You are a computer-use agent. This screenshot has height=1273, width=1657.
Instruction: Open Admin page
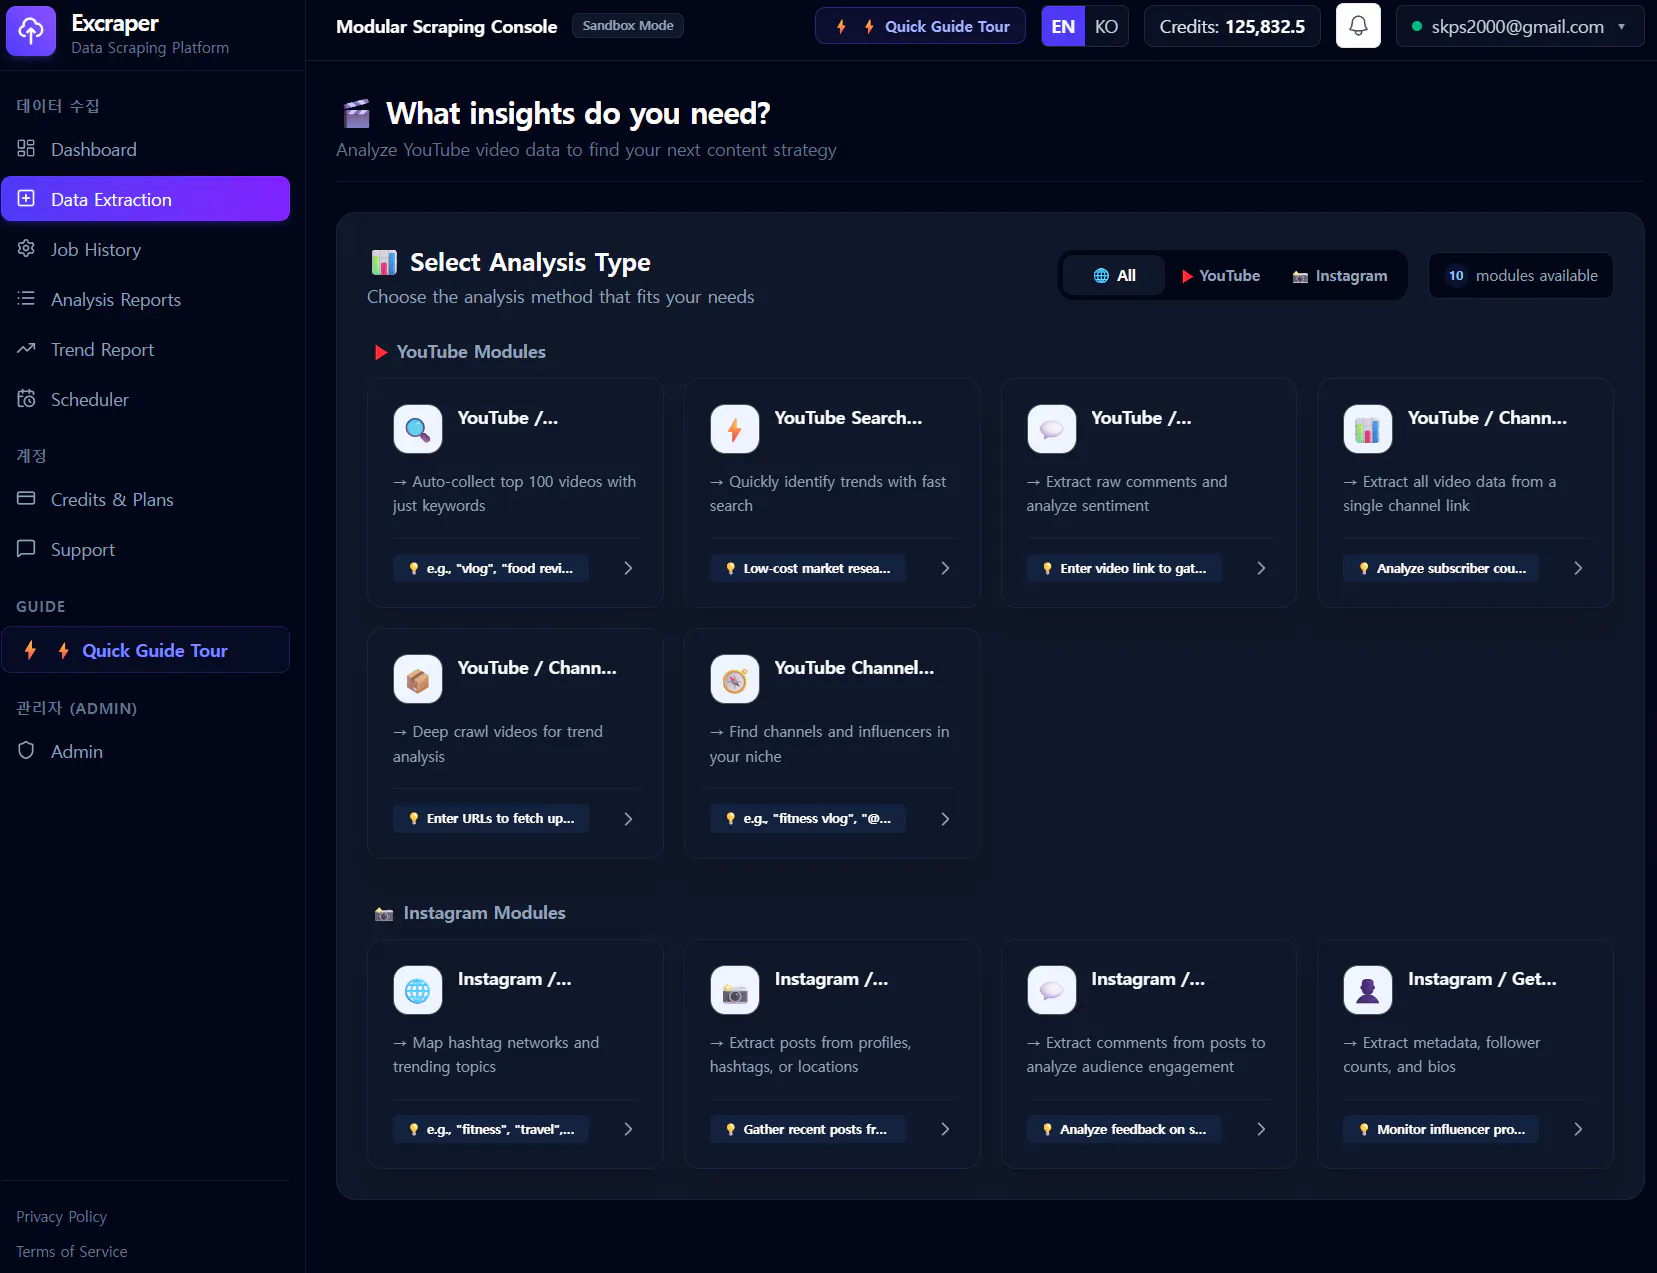pyautogui.click(x=145, y=751)
